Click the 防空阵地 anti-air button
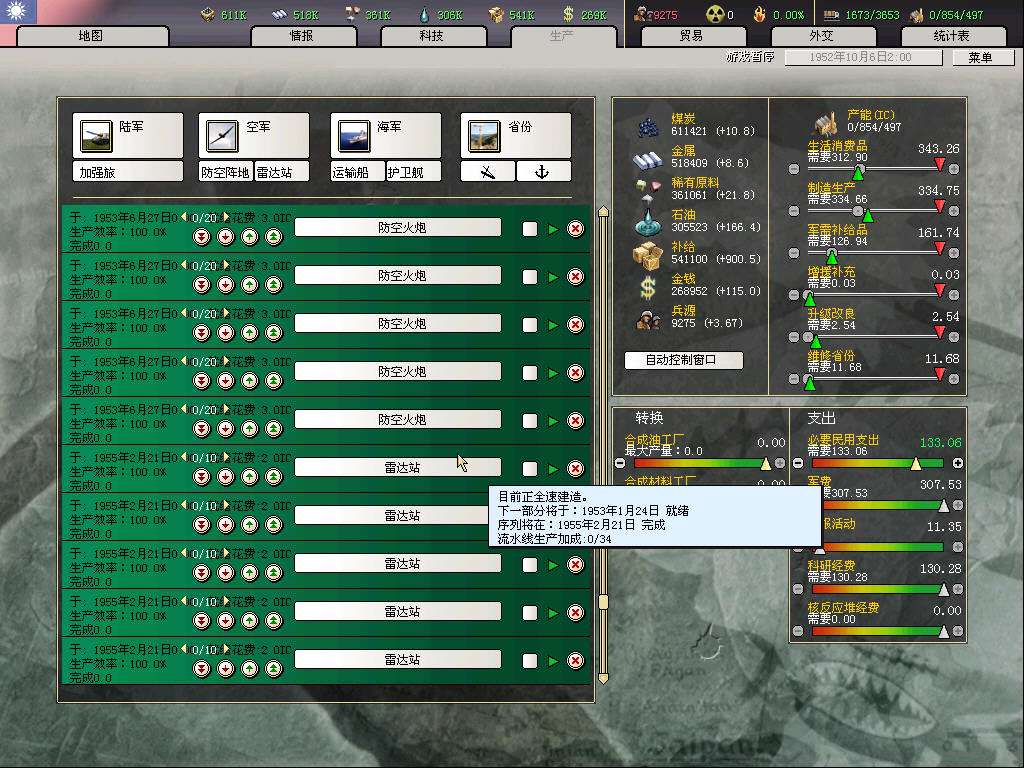 coord(225,172)
